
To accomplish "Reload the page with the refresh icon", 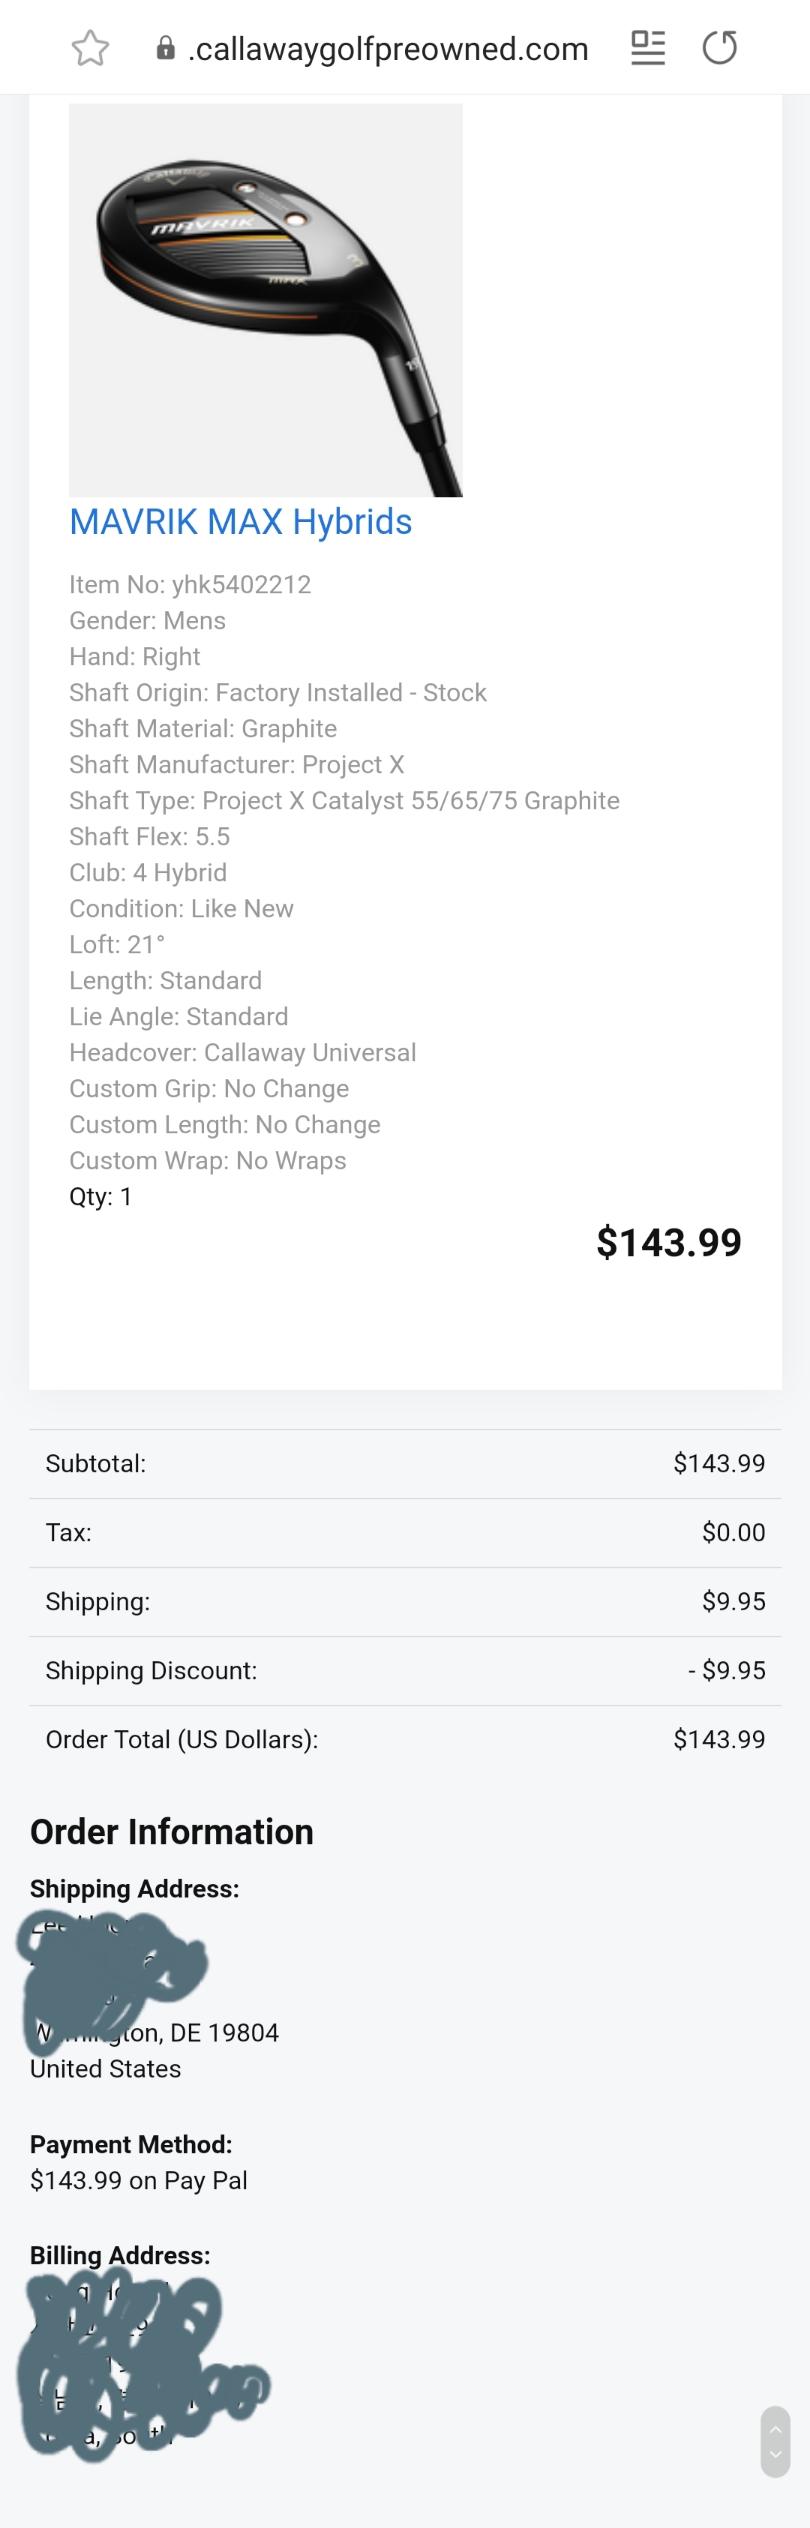I will (720, 47).
